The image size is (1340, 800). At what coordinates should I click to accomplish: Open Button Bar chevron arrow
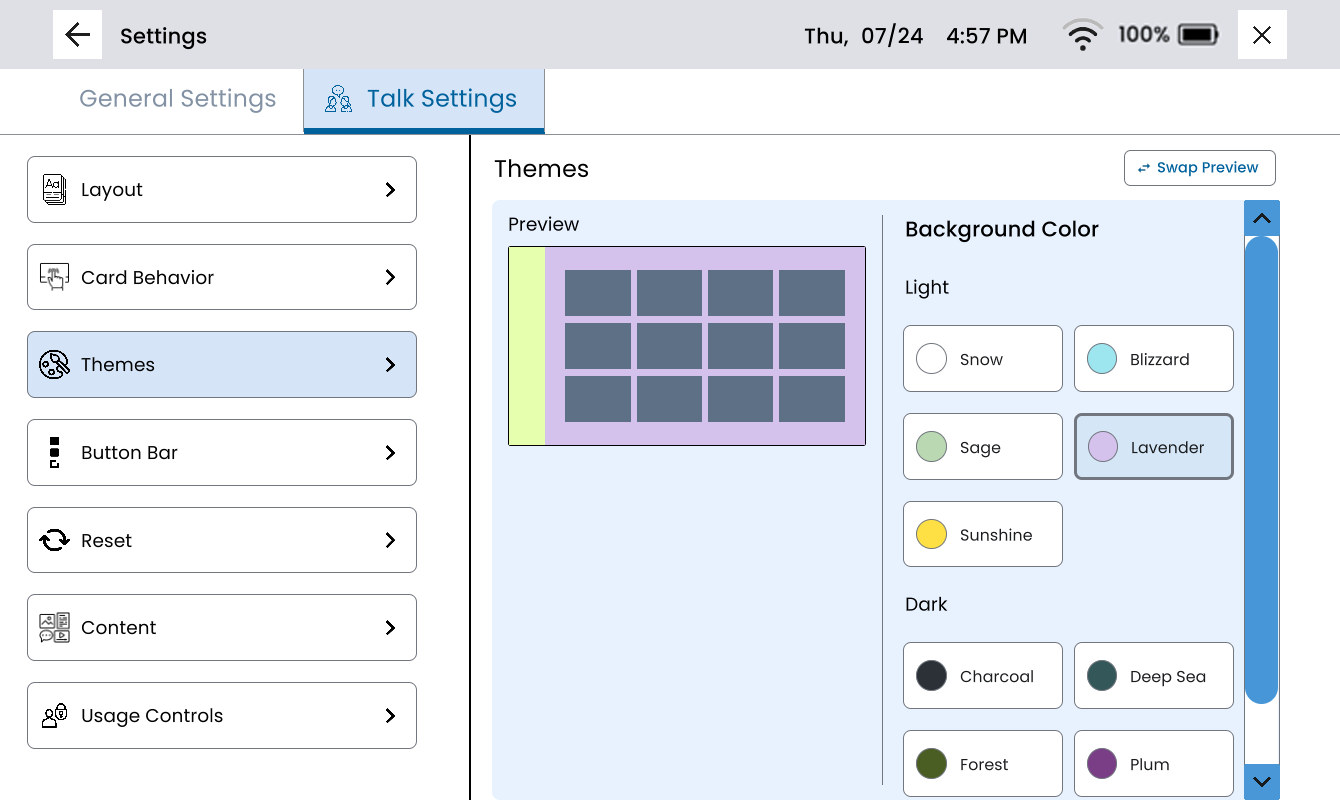point(390,452)
